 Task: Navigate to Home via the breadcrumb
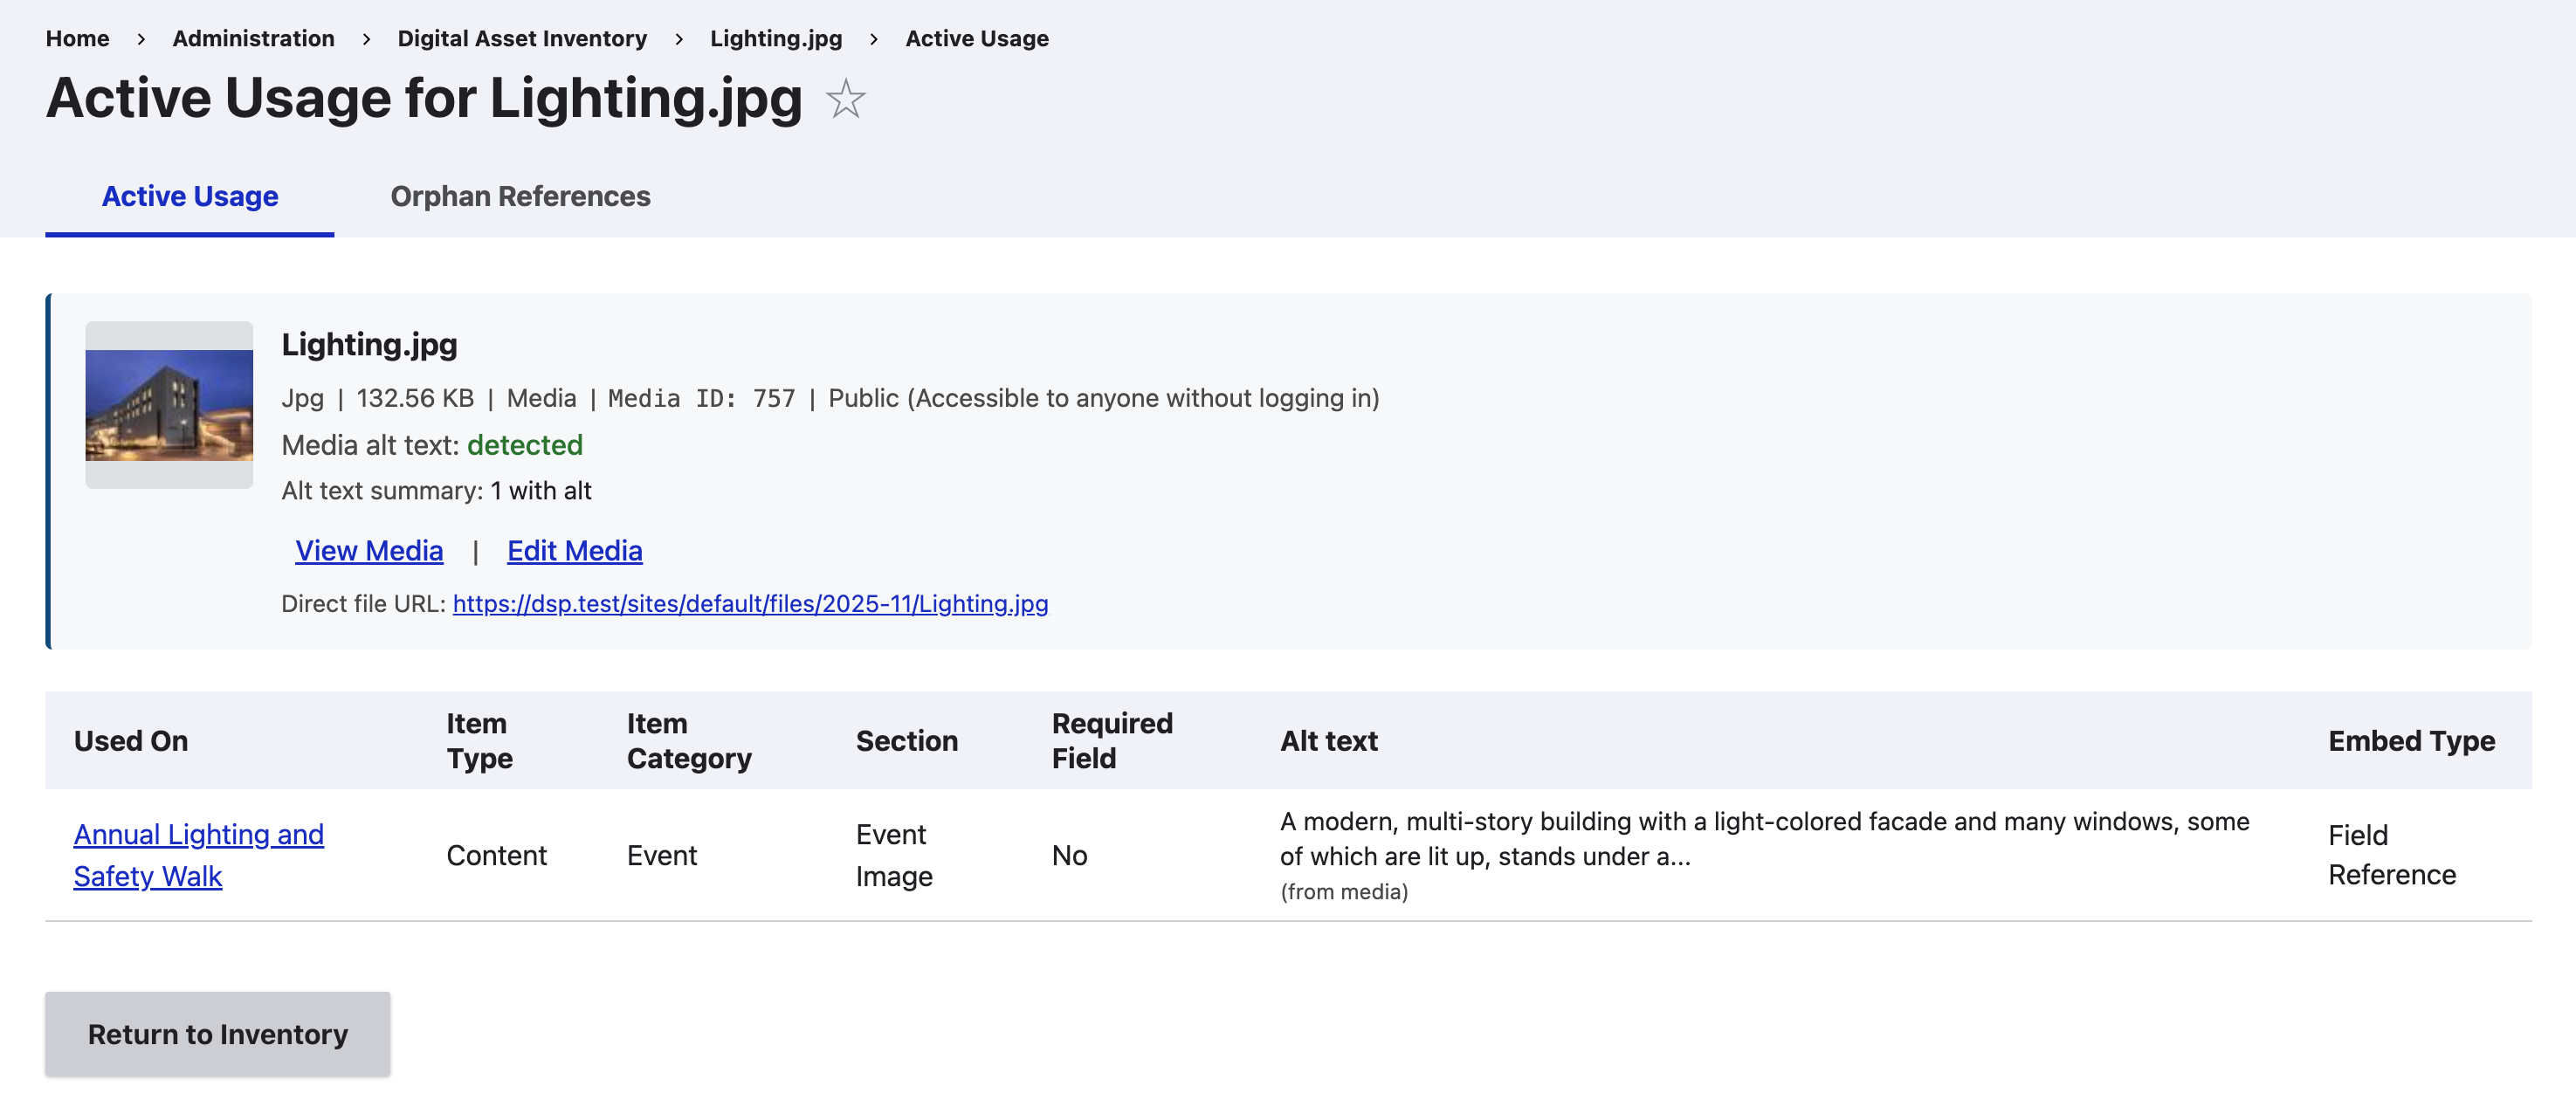click(77, 38)
